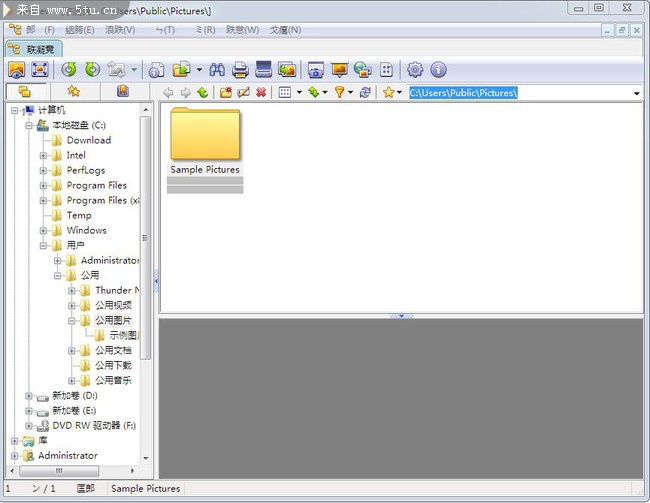Expand the Windows folder node
650x503 pixels.
pos(43,231)
